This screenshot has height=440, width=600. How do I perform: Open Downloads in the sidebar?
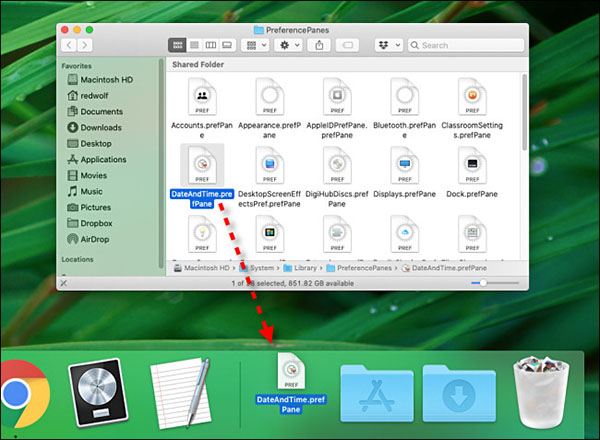[x=100, y=127]
